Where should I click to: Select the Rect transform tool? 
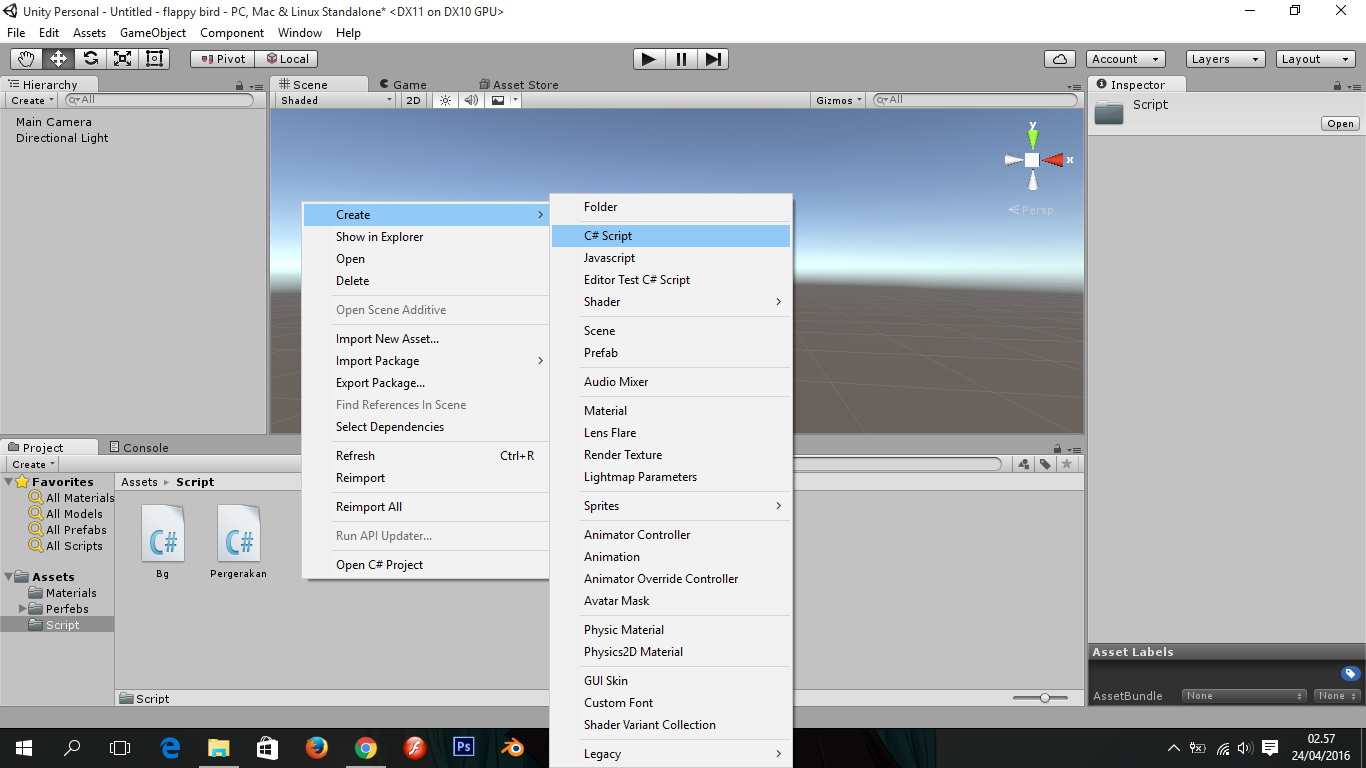(154, 59)
